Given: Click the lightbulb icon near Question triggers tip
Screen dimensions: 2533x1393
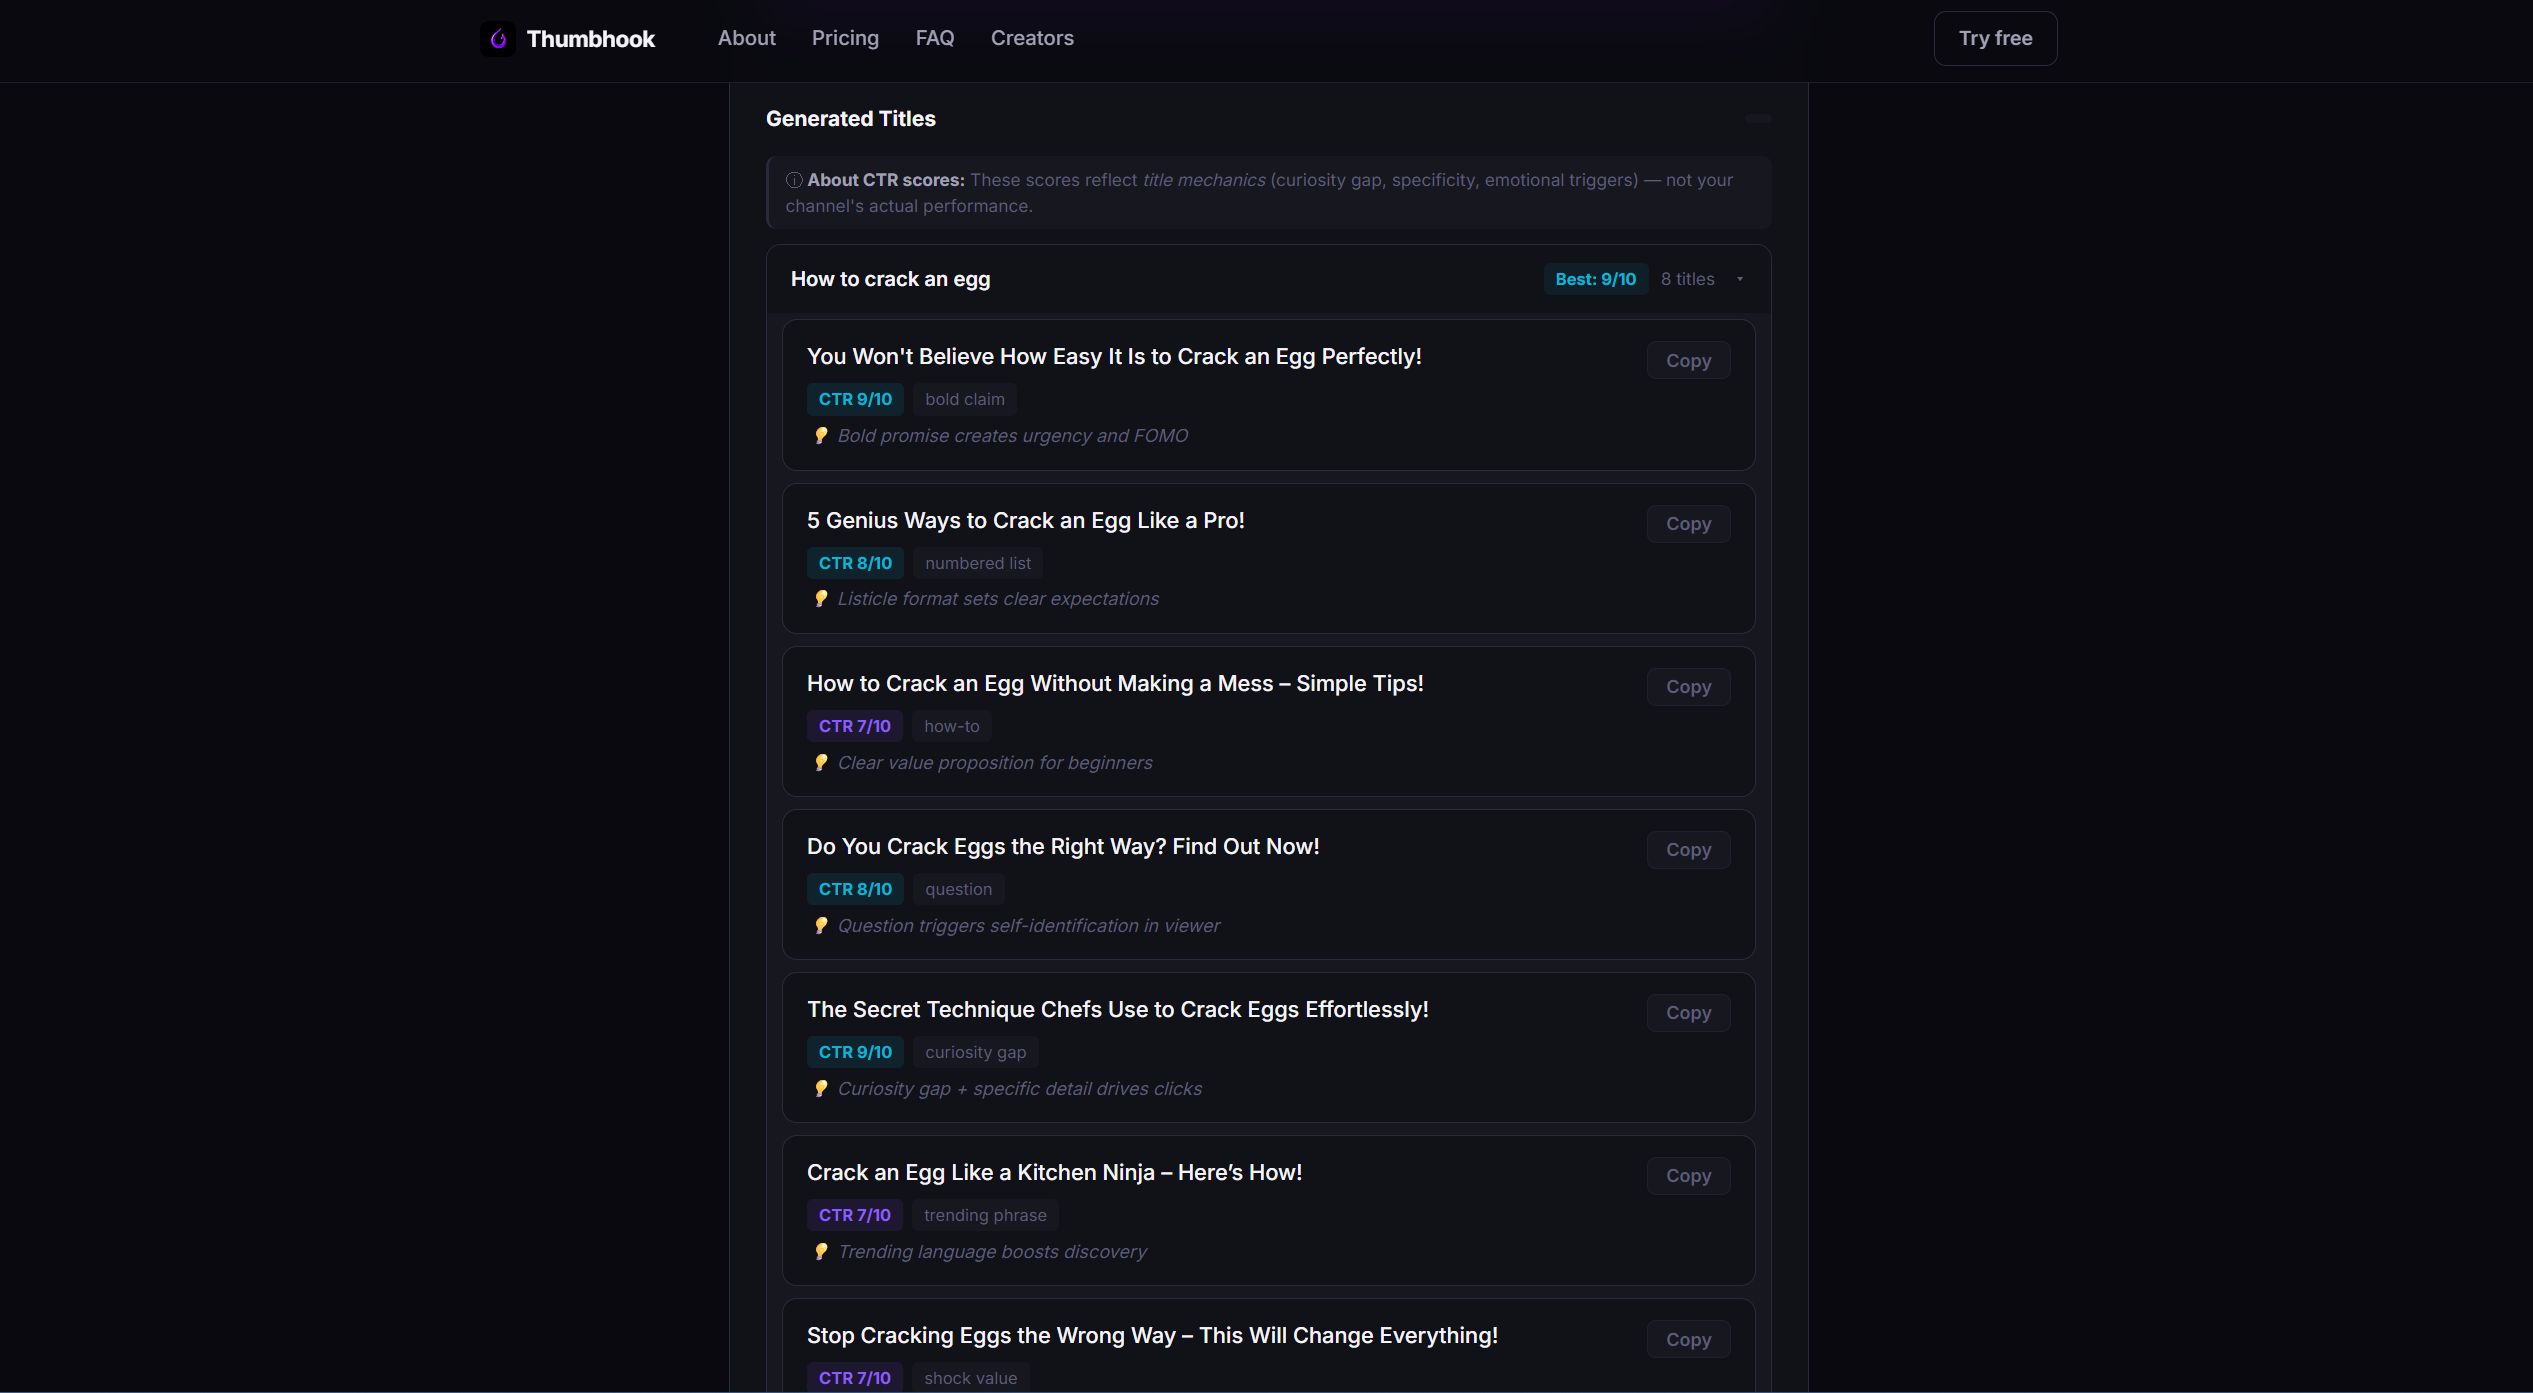Looking at the screenshot, I should (821, 925).
